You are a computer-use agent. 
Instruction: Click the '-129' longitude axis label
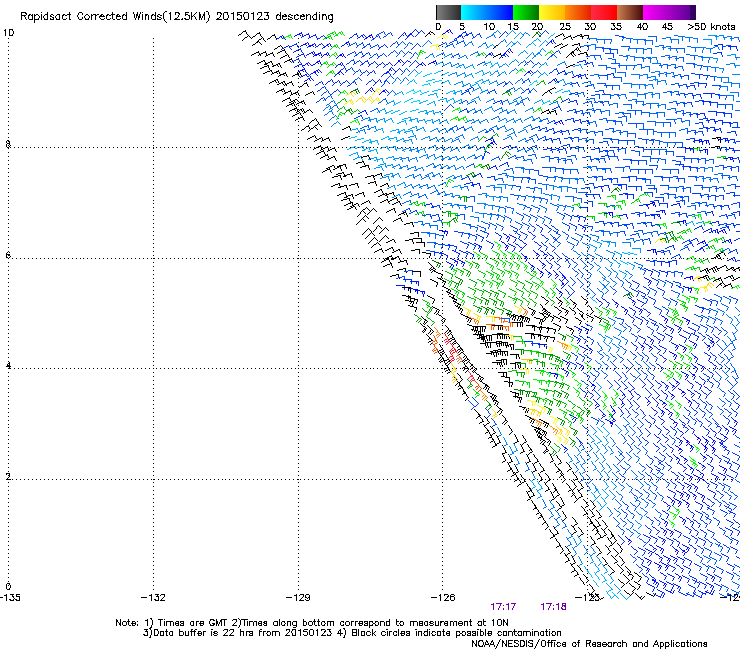coord(298,598)
